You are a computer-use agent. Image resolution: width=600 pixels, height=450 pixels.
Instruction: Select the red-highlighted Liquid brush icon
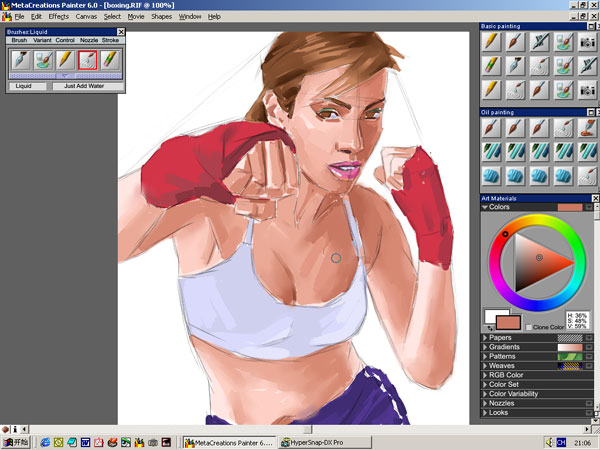pos(88,61)
